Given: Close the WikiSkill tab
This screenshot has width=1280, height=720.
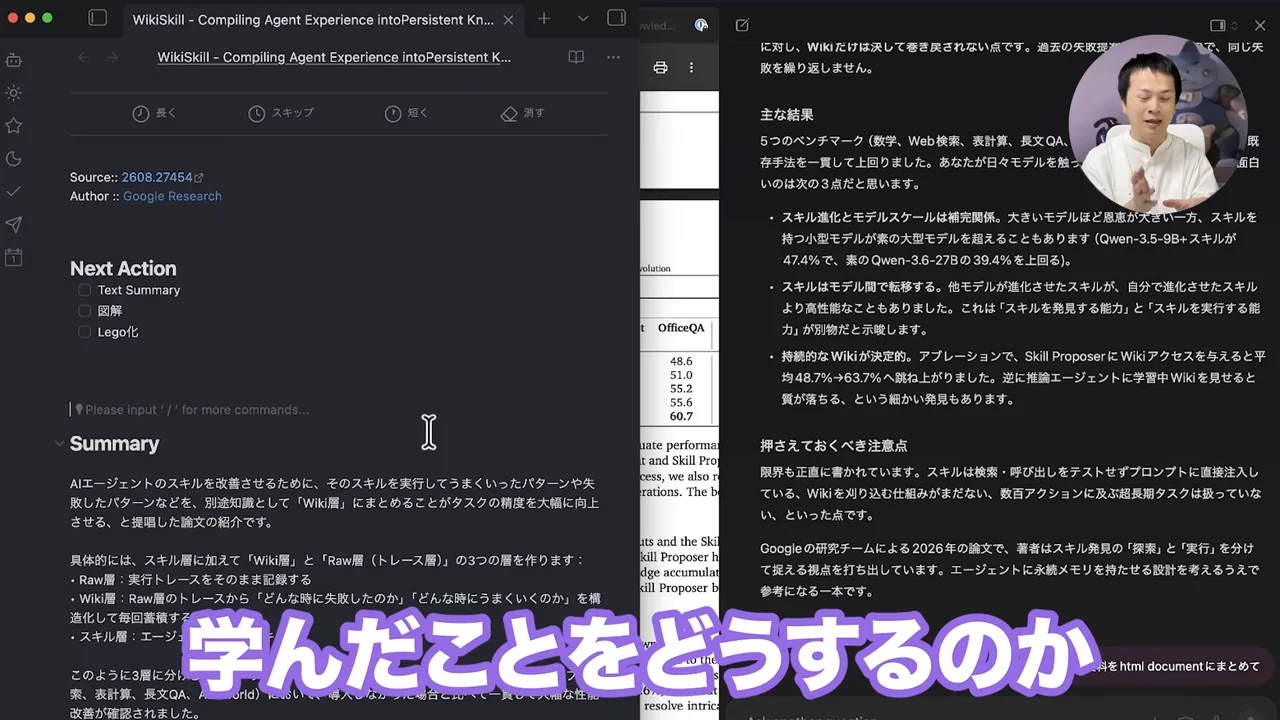Looking at the screenshot, I should (x=508, y=19).
